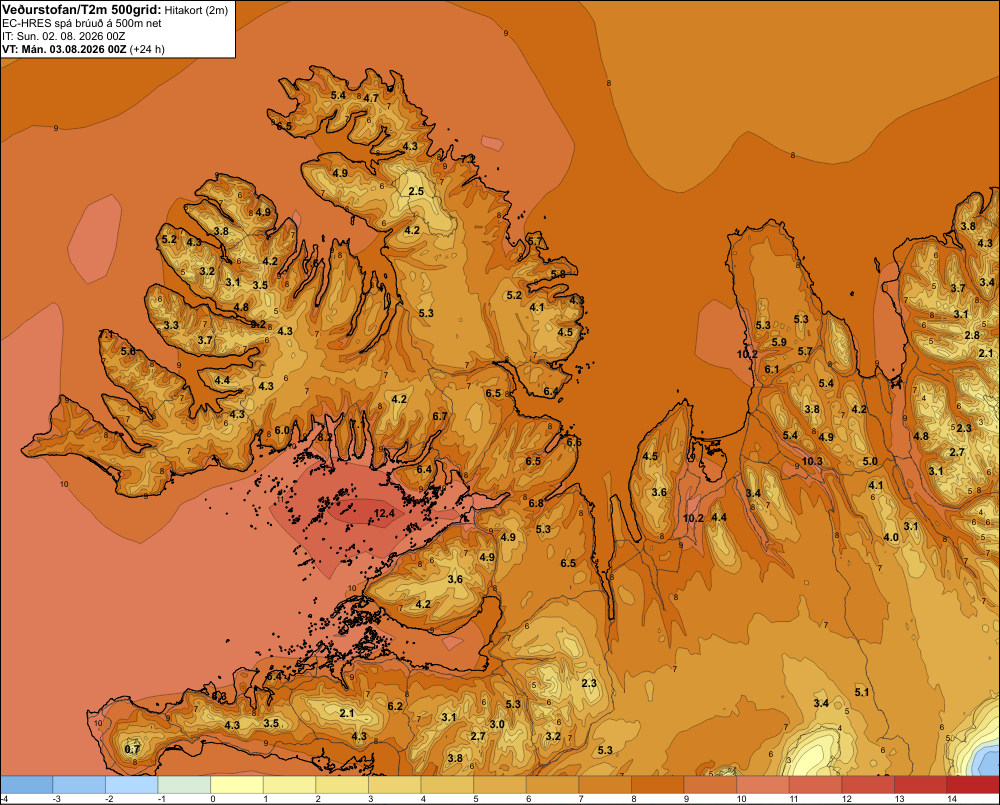1000x805 pixels.
Task: Click the 6.8 temperature label
Action: pyautogui.click(x=536, y=503)
